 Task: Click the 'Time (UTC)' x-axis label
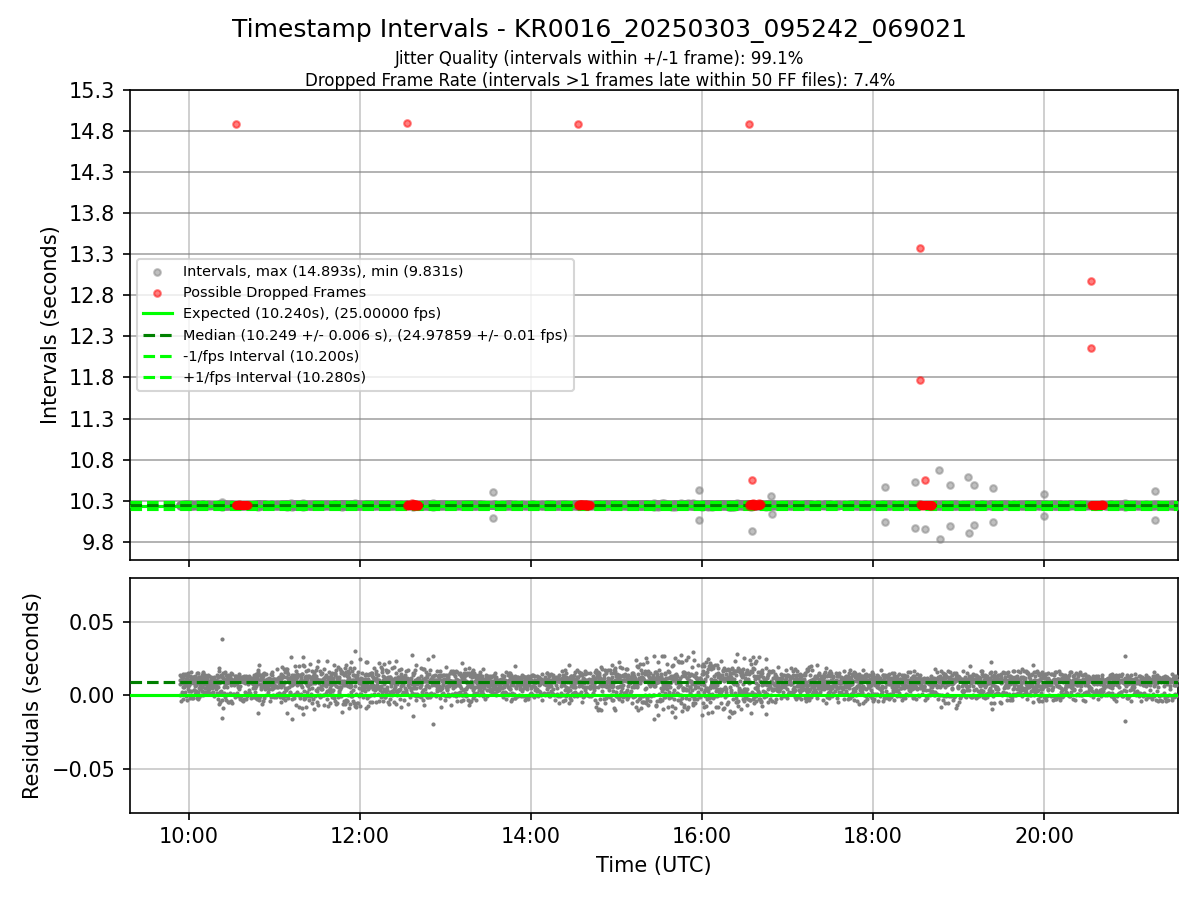tap(653, 865)
